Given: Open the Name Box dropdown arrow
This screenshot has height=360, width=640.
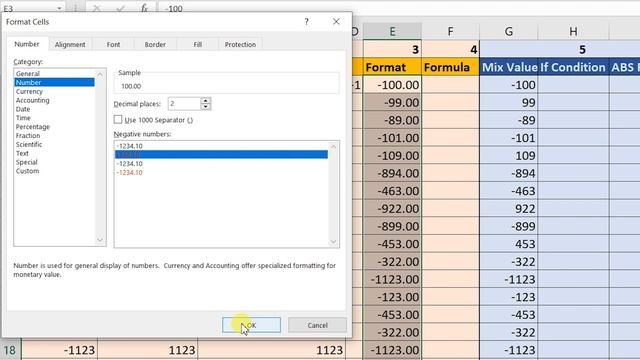Looking at the screenshot, I should [59, 9].
